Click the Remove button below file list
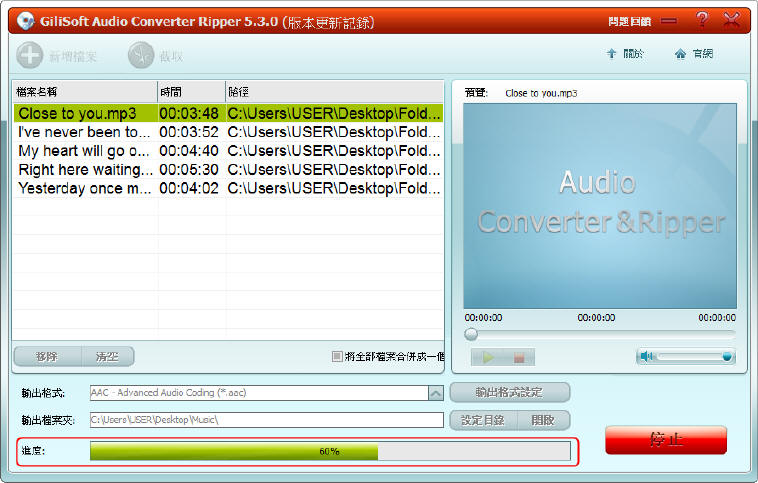The image size is (758, 483). (x=46, y=356)
